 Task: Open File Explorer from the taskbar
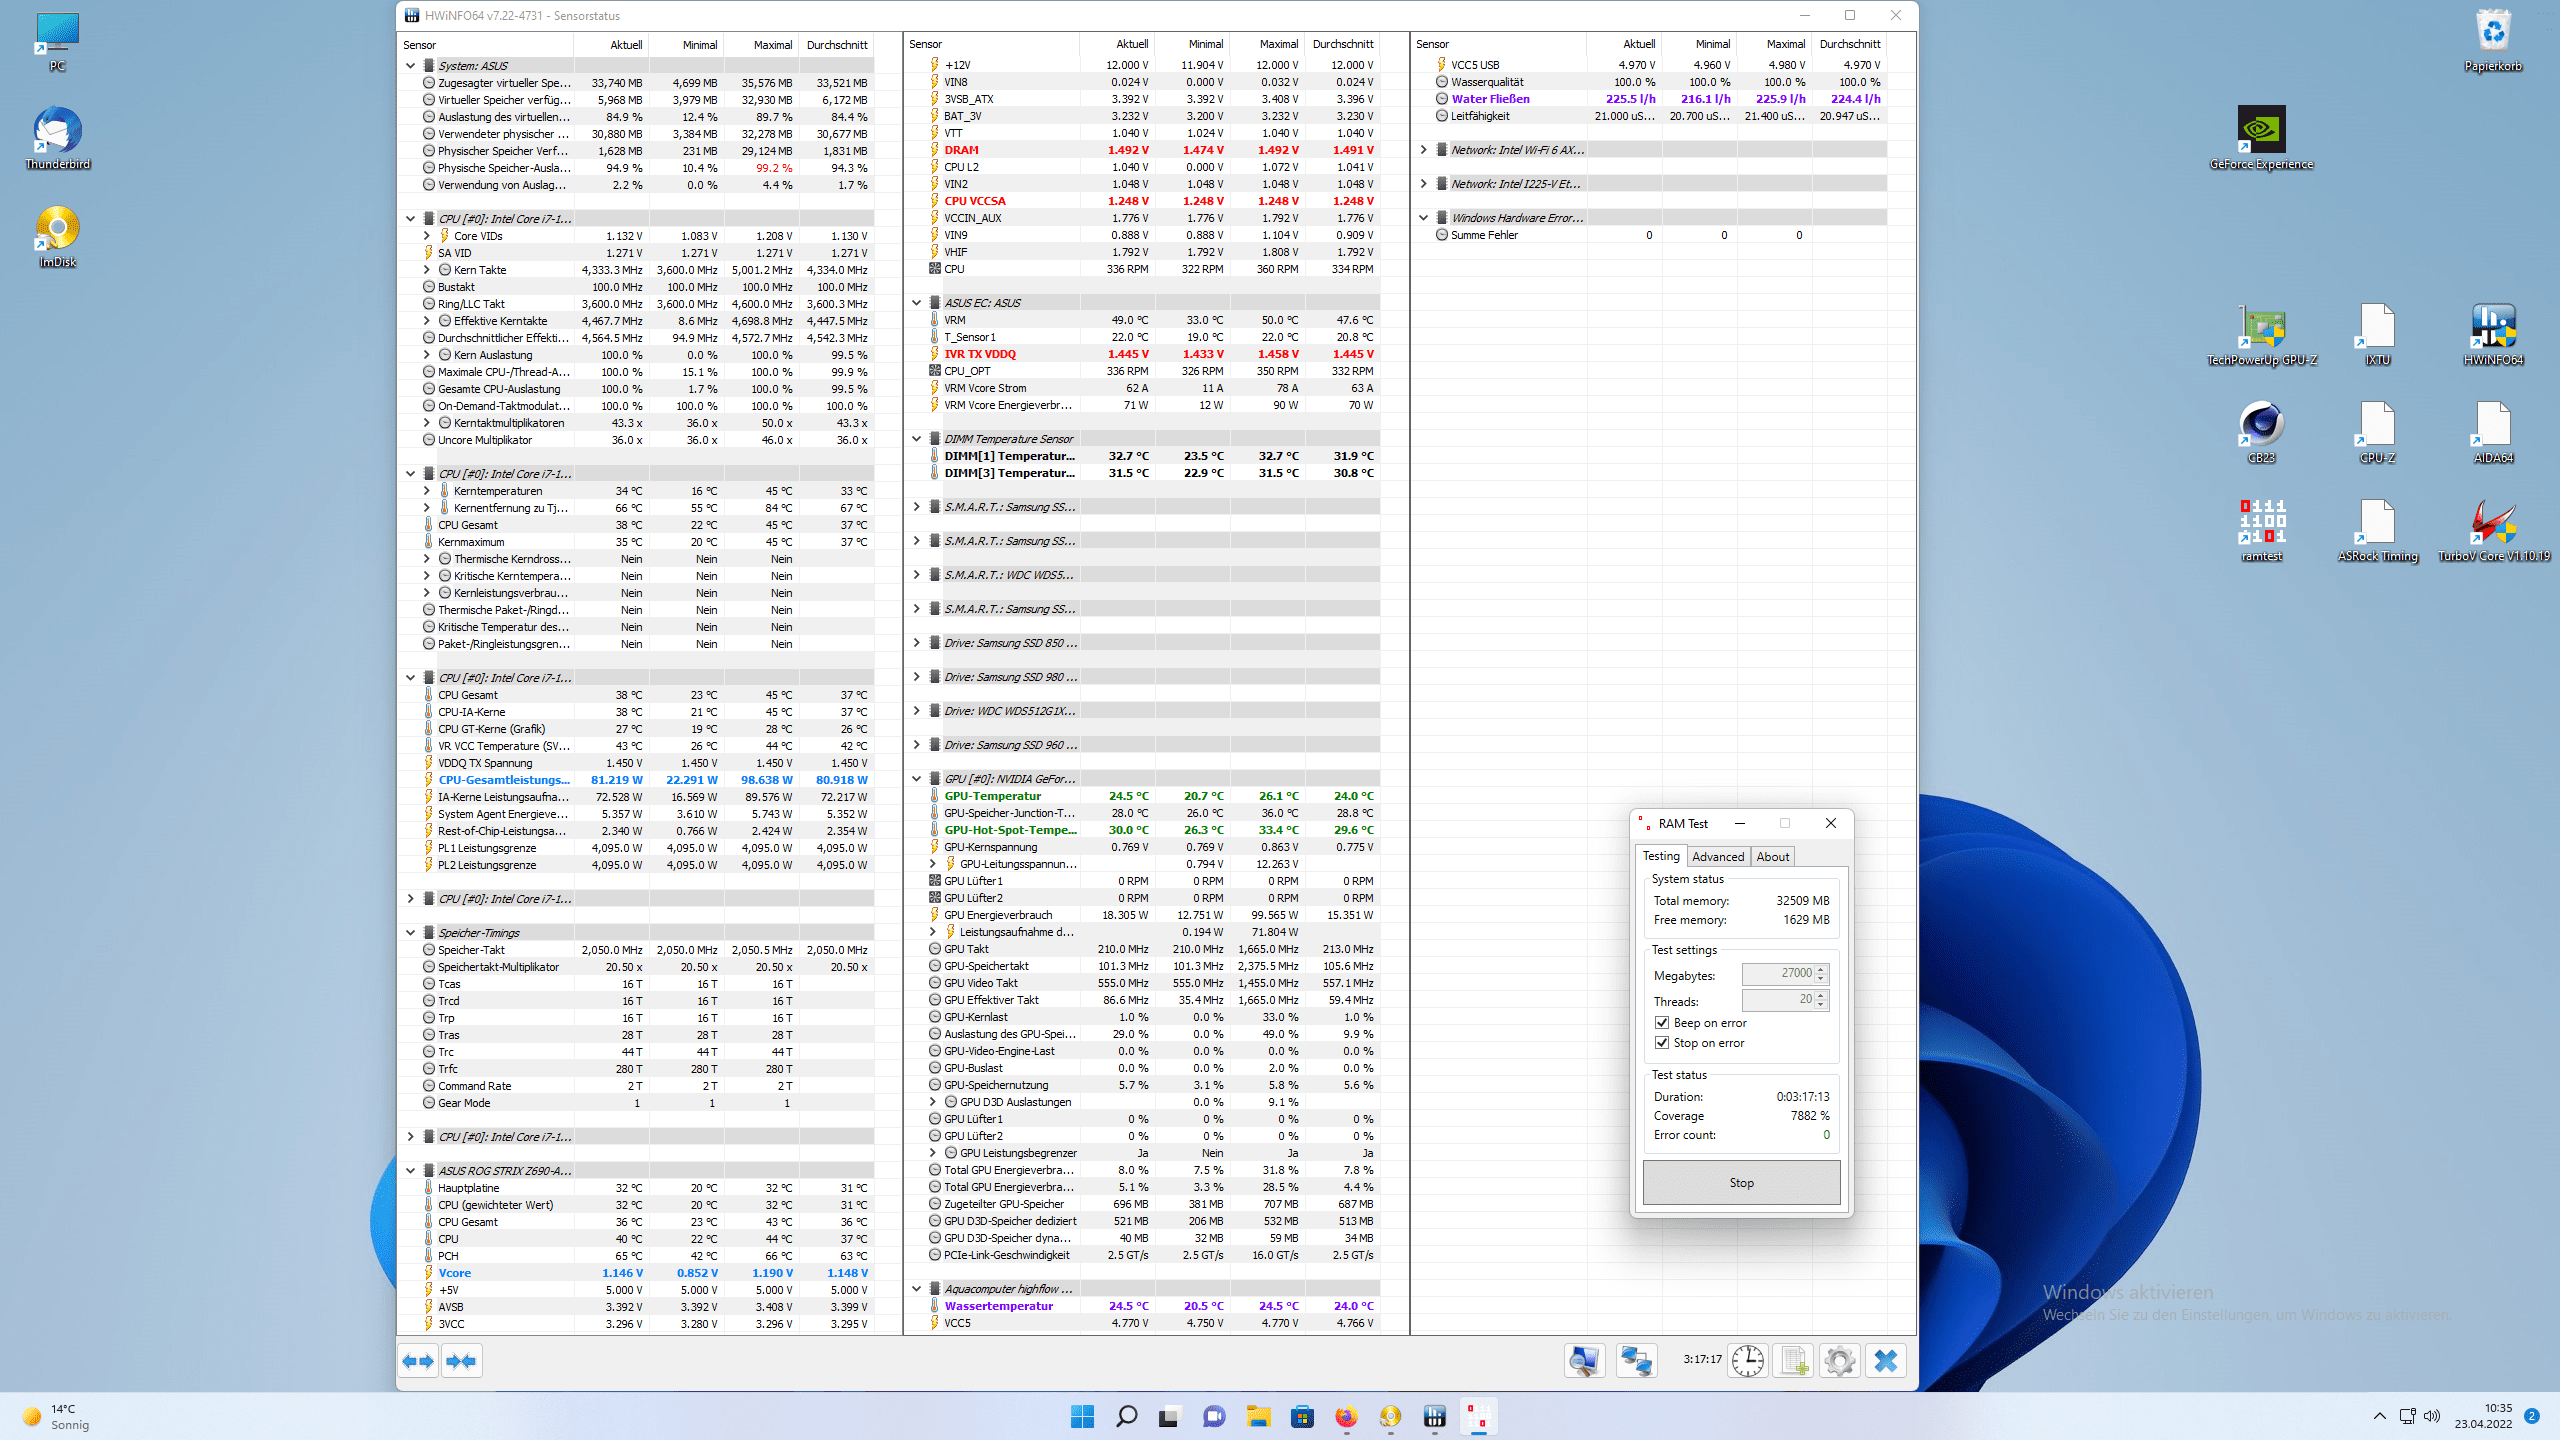click(1258, 1416)
